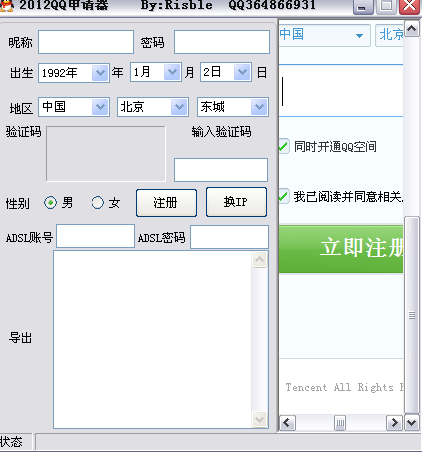This screenshot has height=452, width=422.
Task: Toggle the 我已阅读并同意相关 checkbox
Action: [x=283, y=196]
